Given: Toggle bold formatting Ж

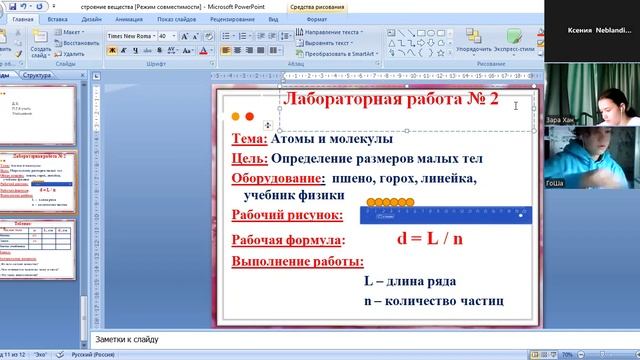Looking at the screenshot, I should pos(112,50).
